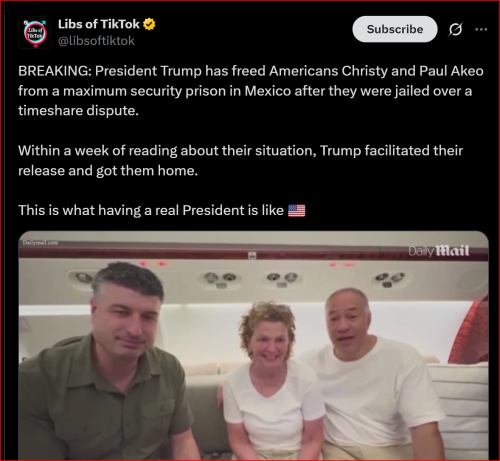Click the "timeshare dispute." text line
The height and width of the screenshot is (461, 500).
(78, 111)
